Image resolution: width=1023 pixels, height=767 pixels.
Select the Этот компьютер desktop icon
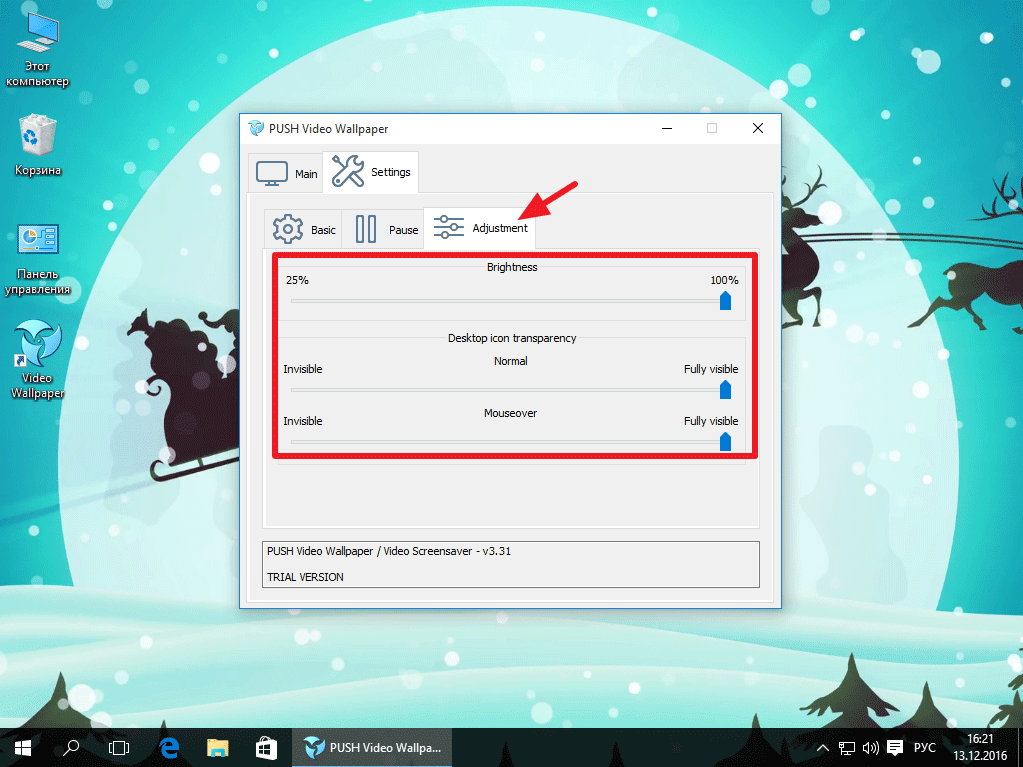[x=37, y=50]
